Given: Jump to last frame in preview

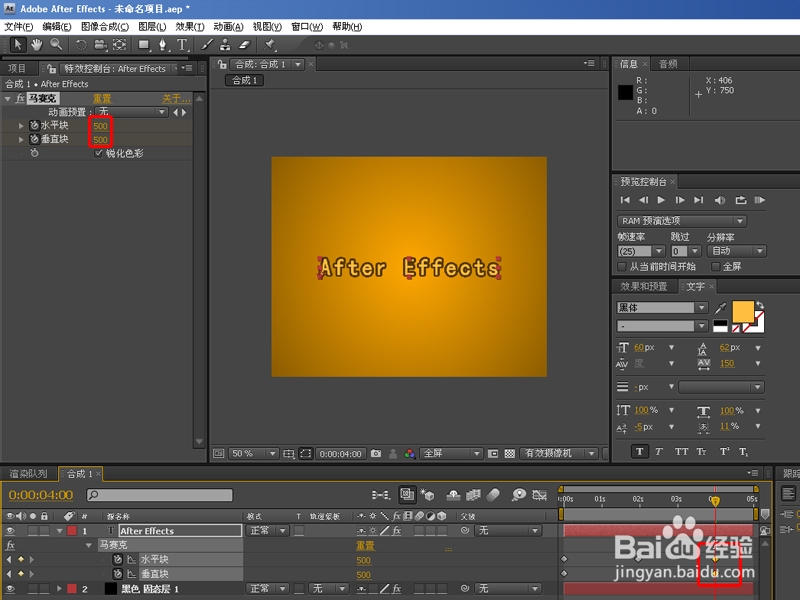Looking at the screenshot, I should (698, 200).
